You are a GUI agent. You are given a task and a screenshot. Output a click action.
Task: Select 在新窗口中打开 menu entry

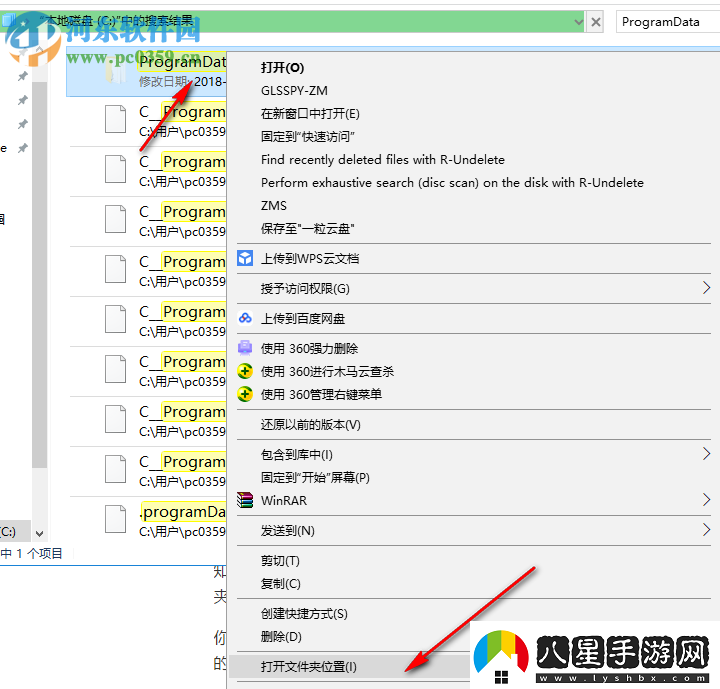tap(310, 114)
